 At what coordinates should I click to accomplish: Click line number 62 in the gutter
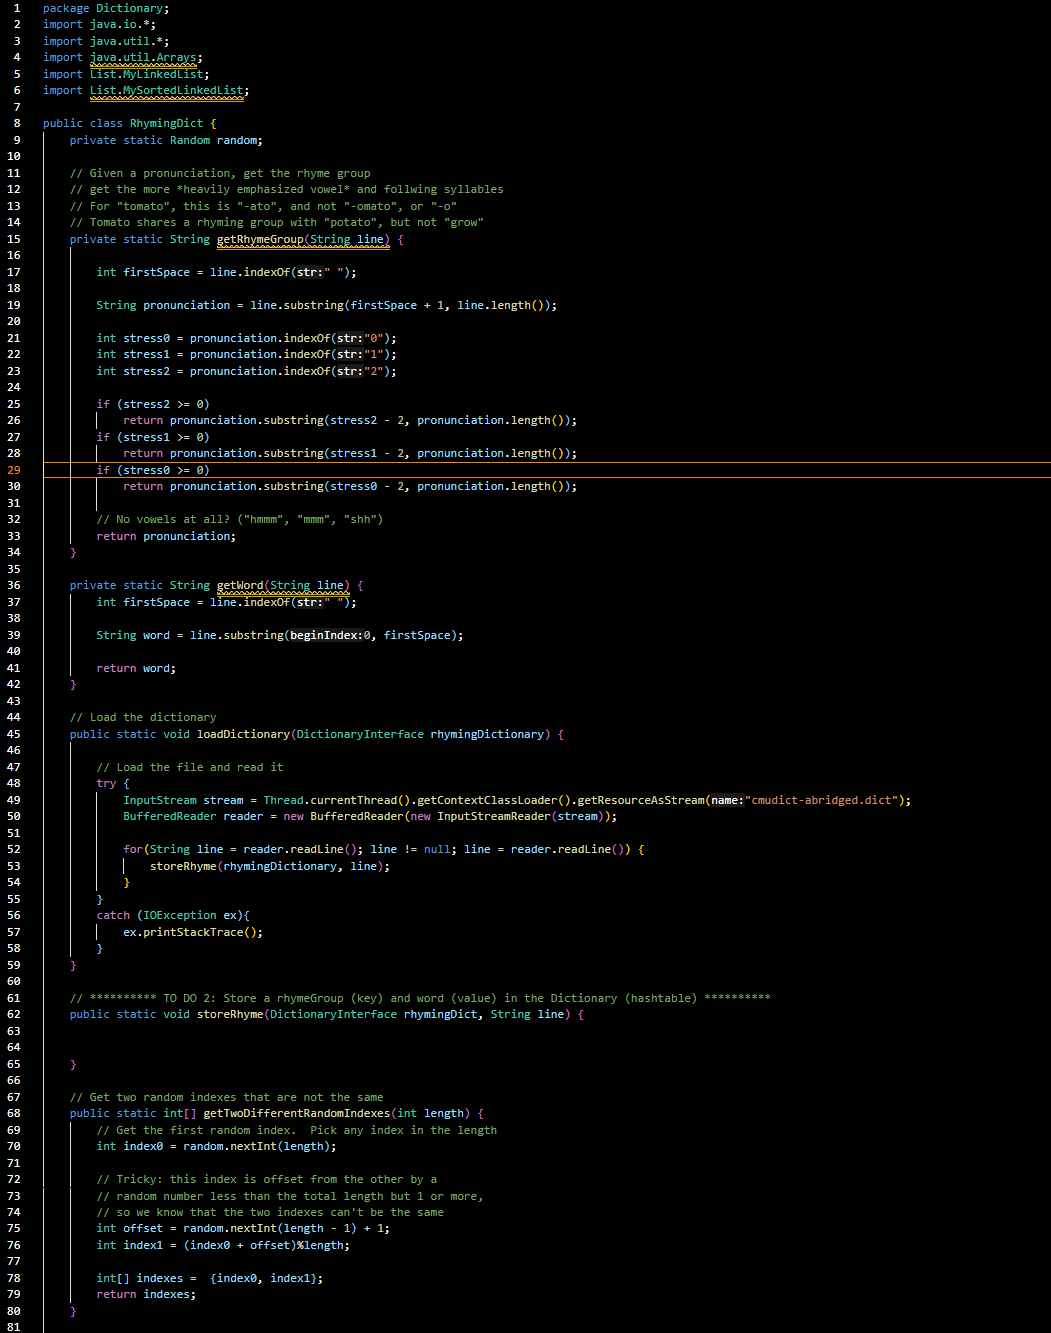pyautogui.click(x=14, y=1014)
